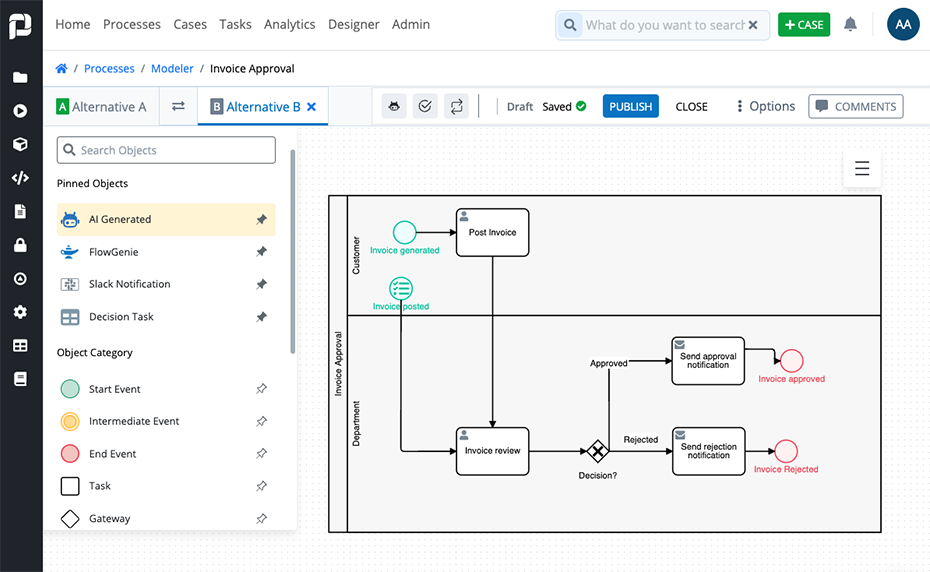Open the hamburger menu on canvas

(862, 169)
